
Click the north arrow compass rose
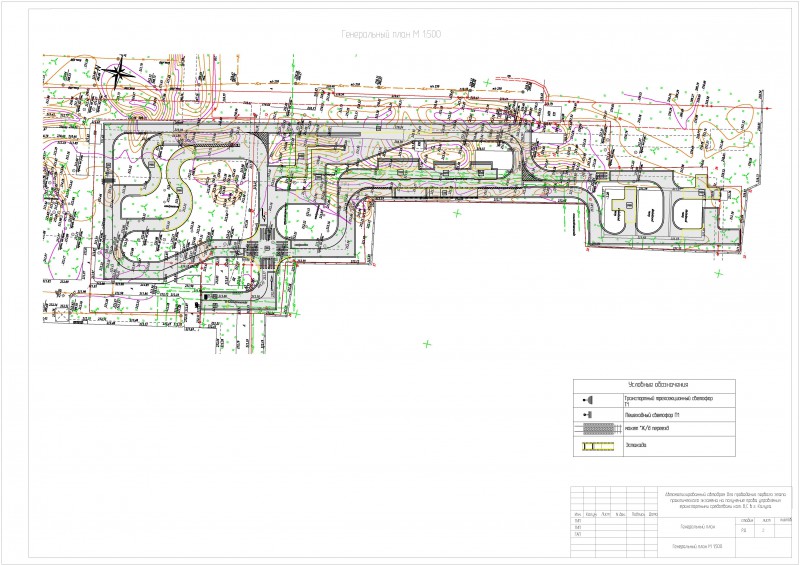[x=118, y=72]
